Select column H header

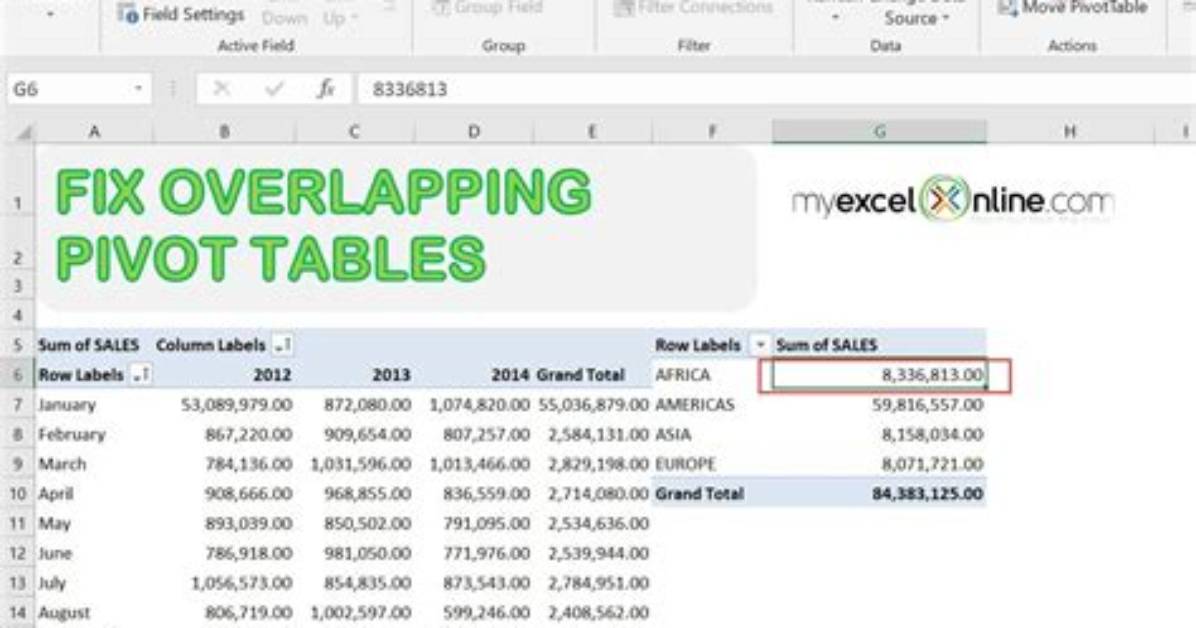tap(1070, 132)
